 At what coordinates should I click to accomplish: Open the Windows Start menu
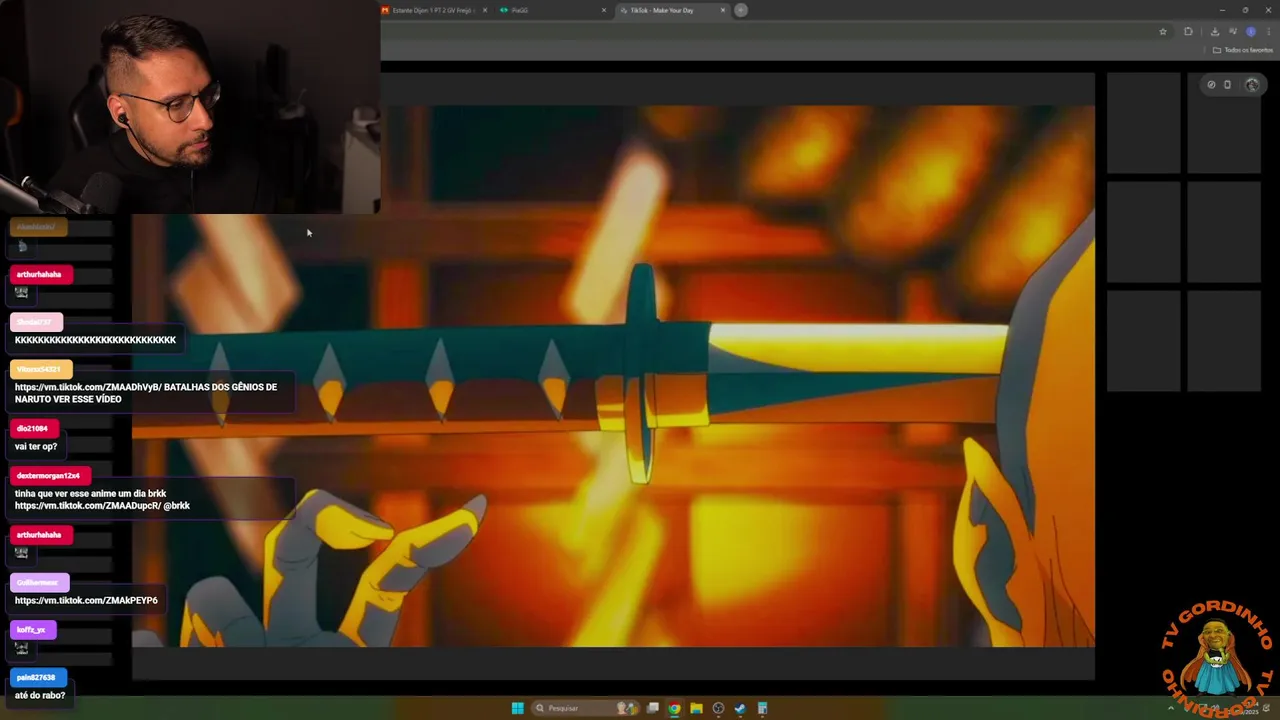517,708
